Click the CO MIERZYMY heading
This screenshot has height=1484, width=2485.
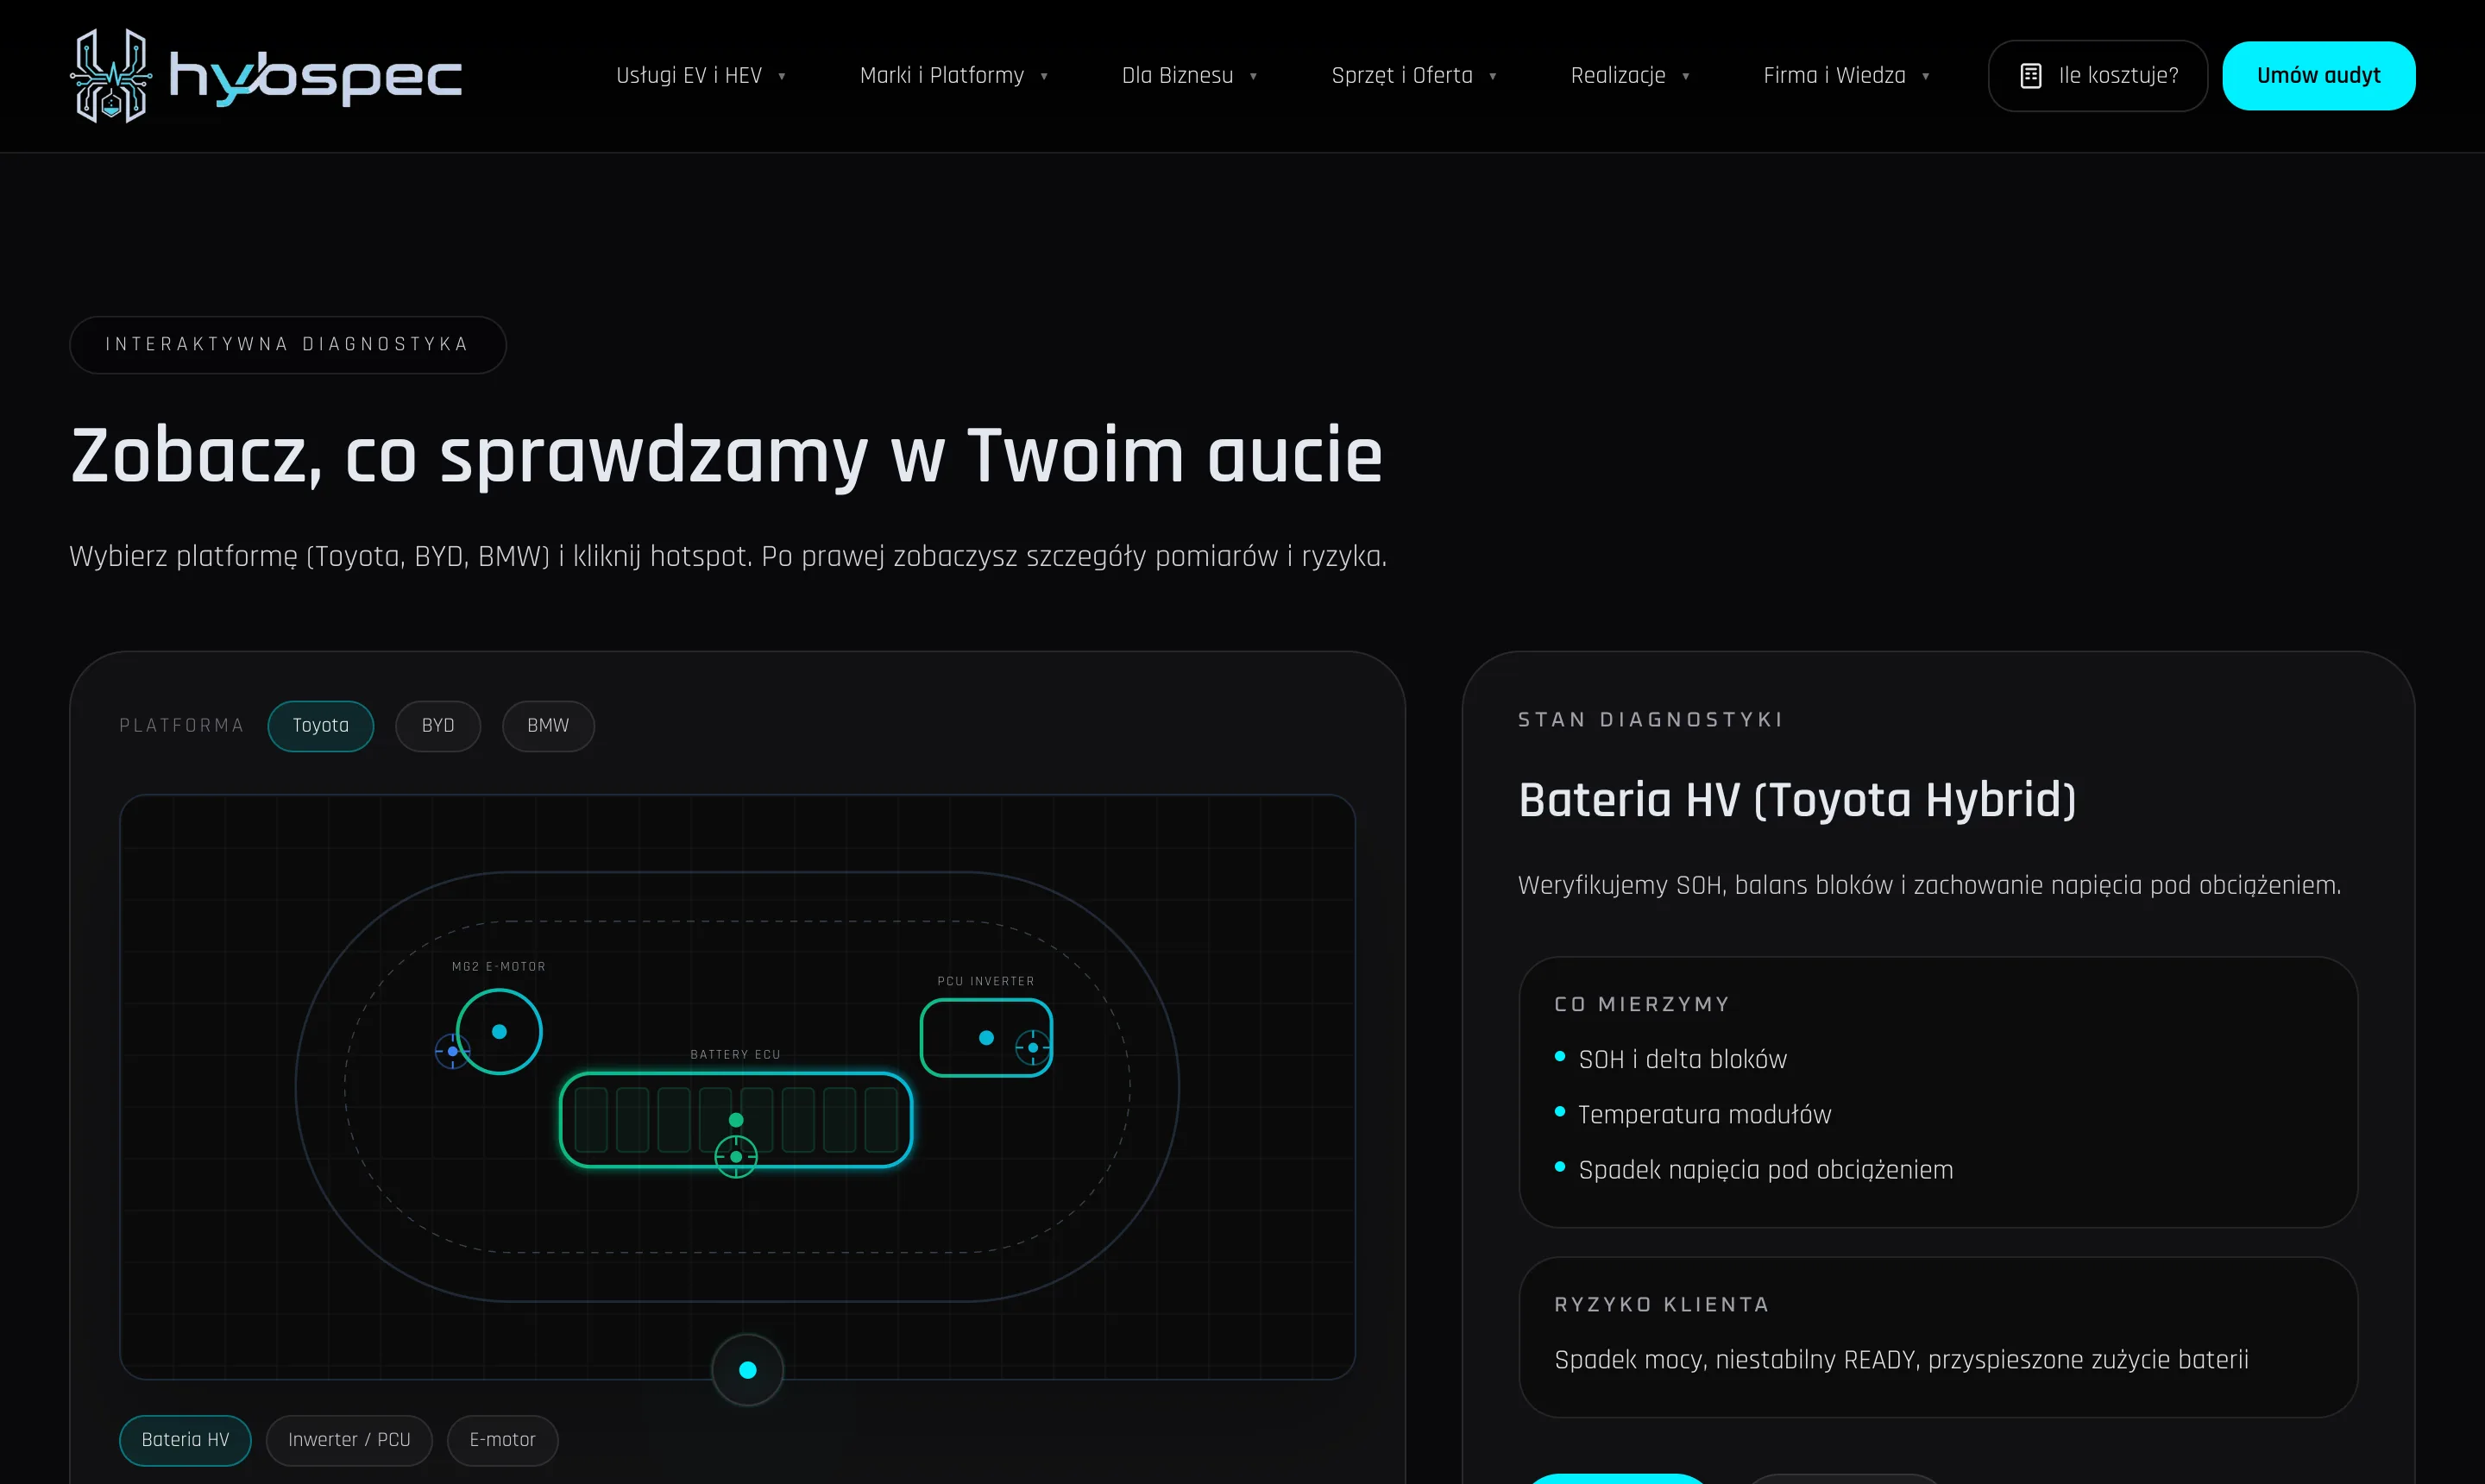pos(1642,1004)
